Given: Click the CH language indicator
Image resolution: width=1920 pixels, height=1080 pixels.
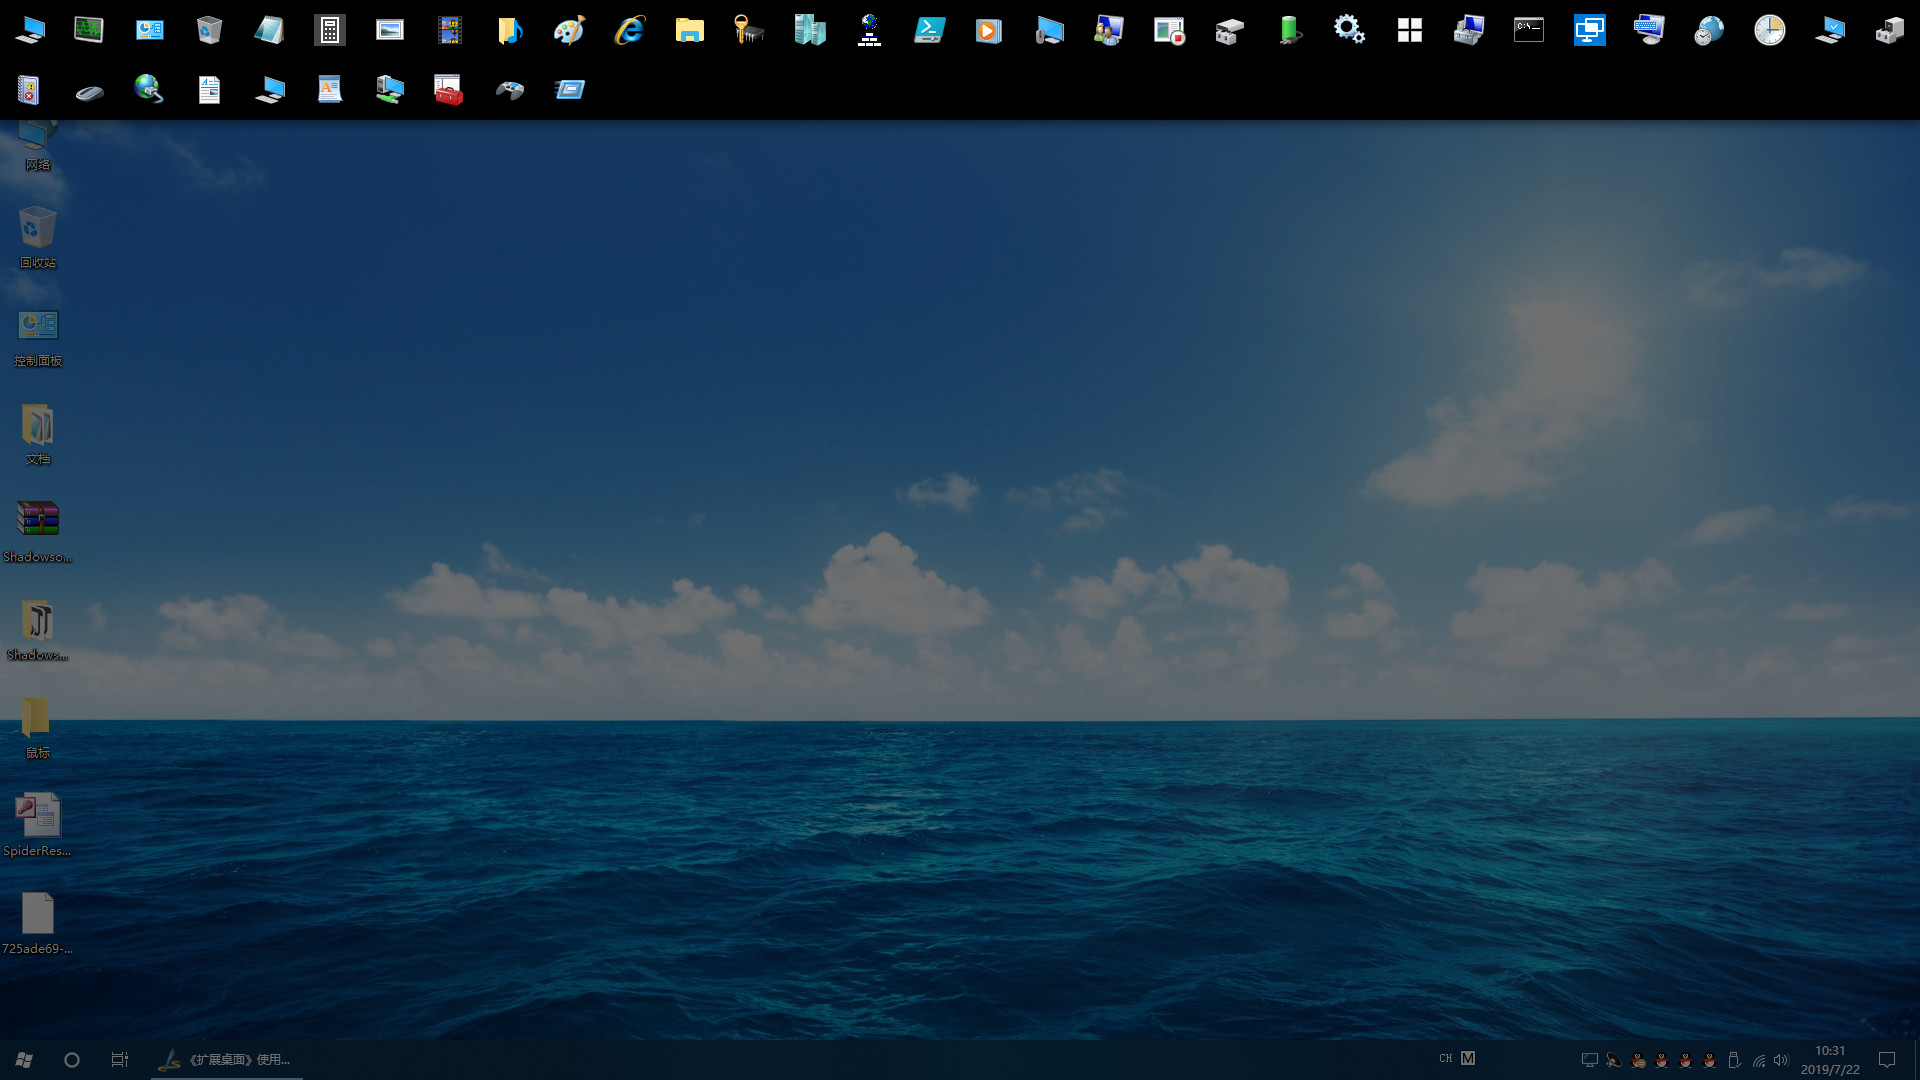Looking at the screenshot, I should coord(1444,1058).
